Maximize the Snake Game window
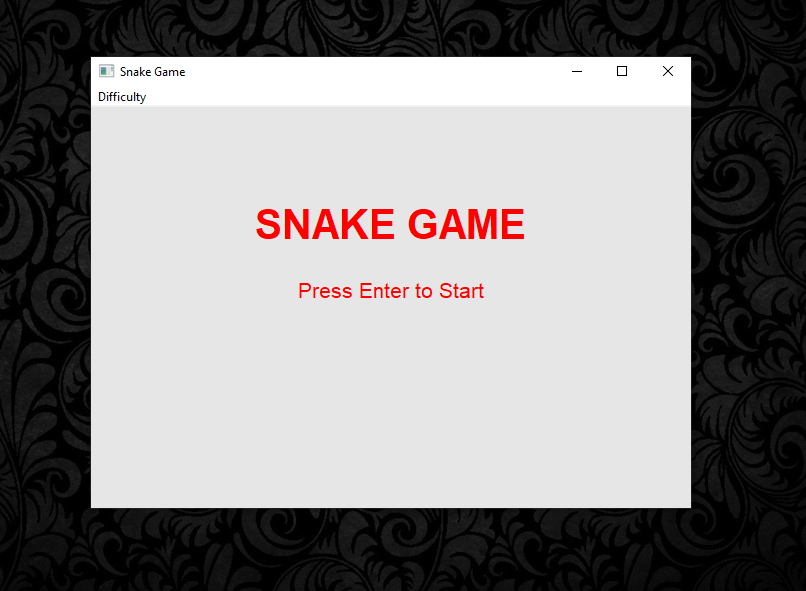Image resolution: width=806 pixels, height=591 pixels. [x=622, y=71]
